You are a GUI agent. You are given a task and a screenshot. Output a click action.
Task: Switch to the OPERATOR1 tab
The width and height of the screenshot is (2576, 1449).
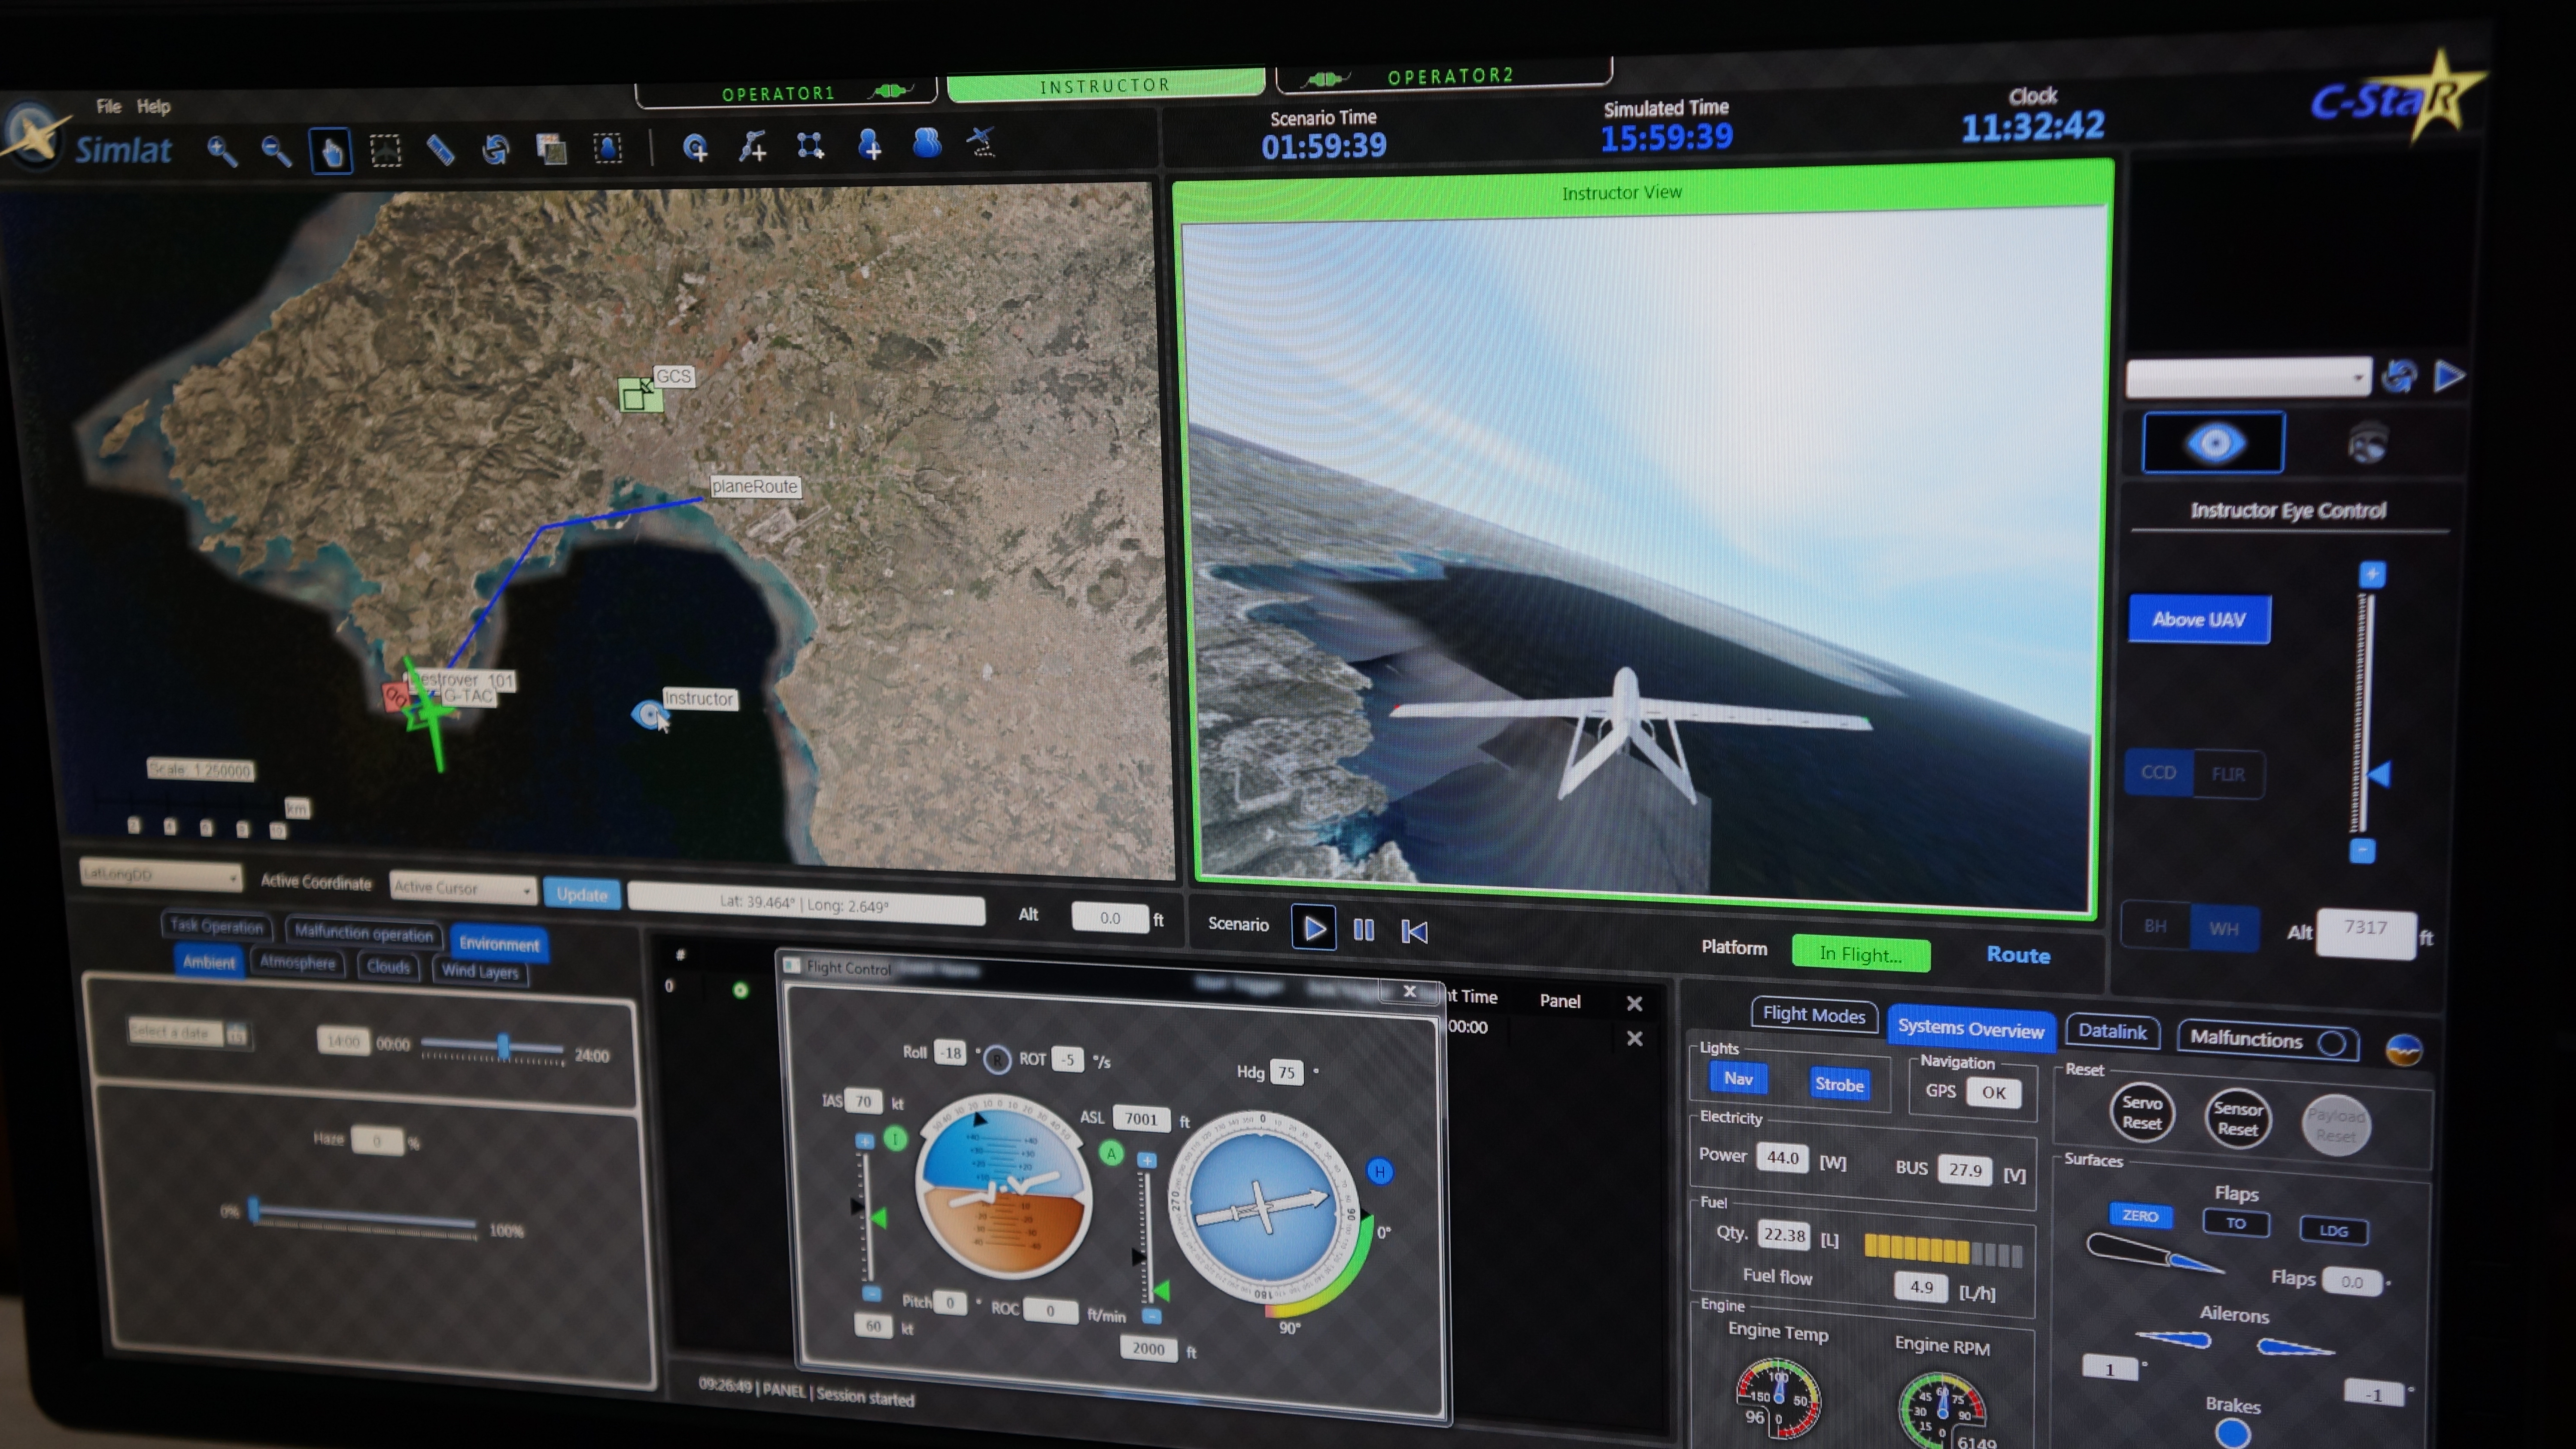[x=786, y=94]
